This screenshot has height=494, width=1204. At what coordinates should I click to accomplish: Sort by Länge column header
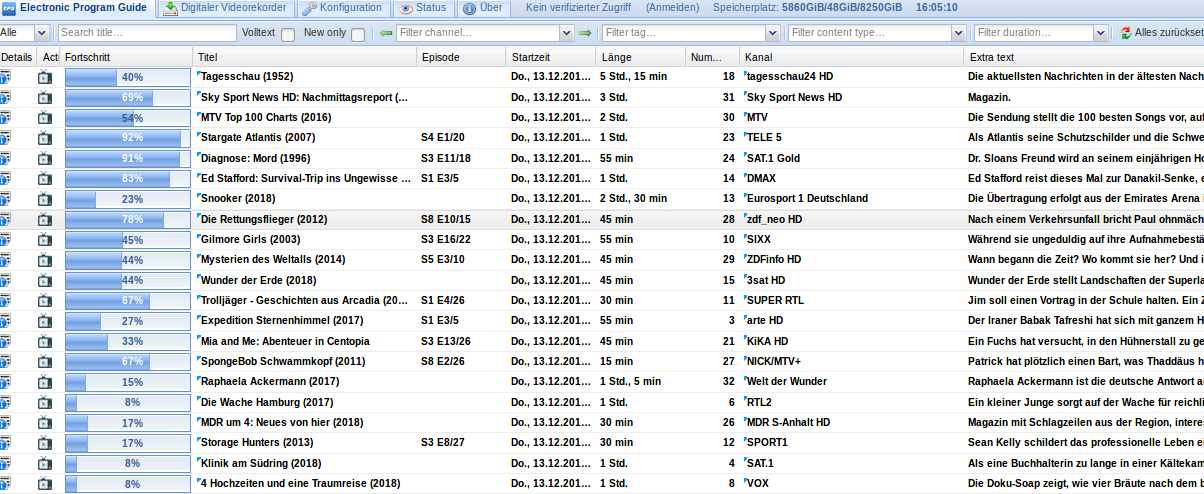coord(641,57)
